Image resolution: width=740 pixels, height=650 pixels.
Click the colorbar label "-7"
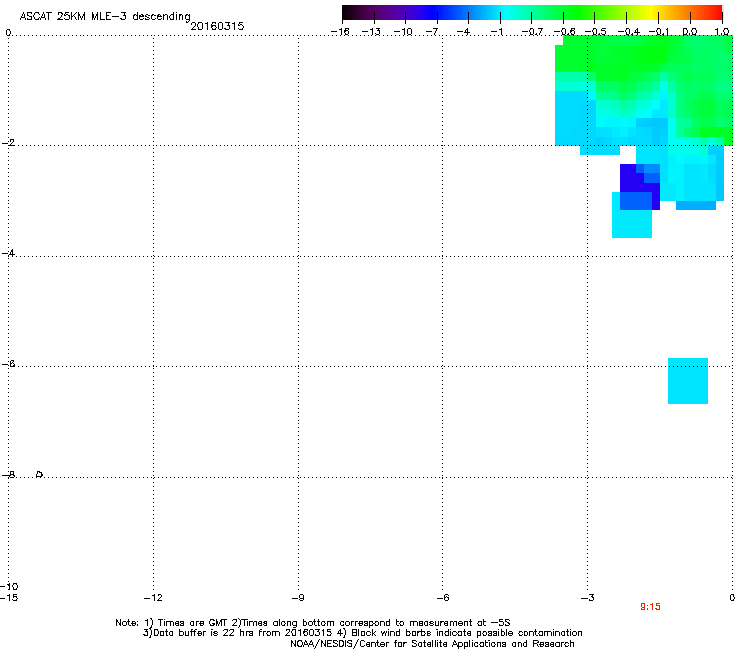click(431, 32)
